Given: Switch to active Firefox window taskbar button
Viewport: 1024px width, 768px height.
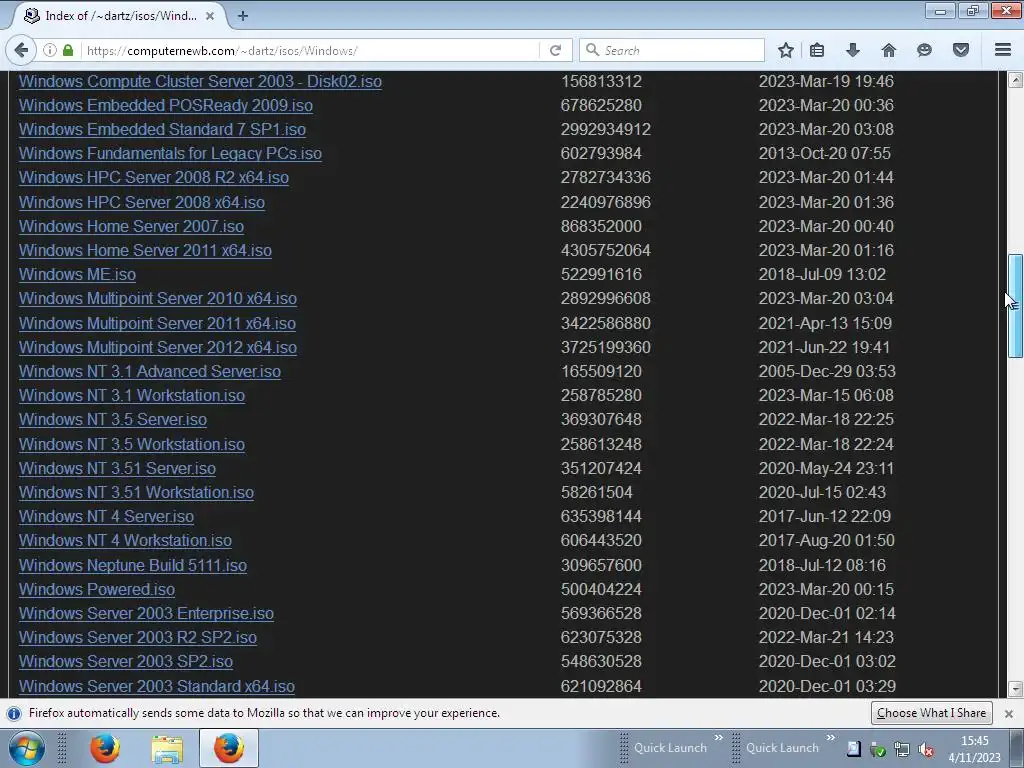Looking at the screenshot, I should pos(229,748).
